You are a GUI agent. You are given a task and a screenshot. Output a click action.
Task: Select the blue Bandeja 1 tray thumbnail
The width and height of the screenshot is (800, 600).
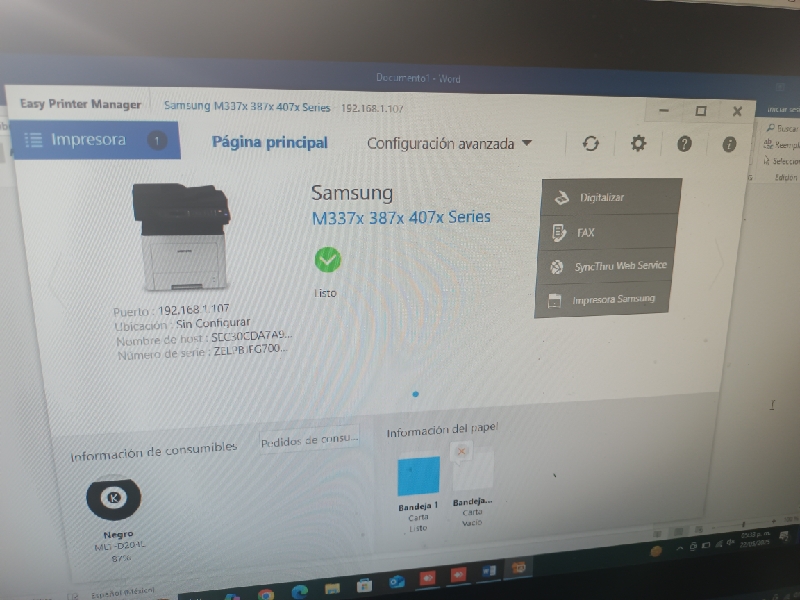point(418,476)
